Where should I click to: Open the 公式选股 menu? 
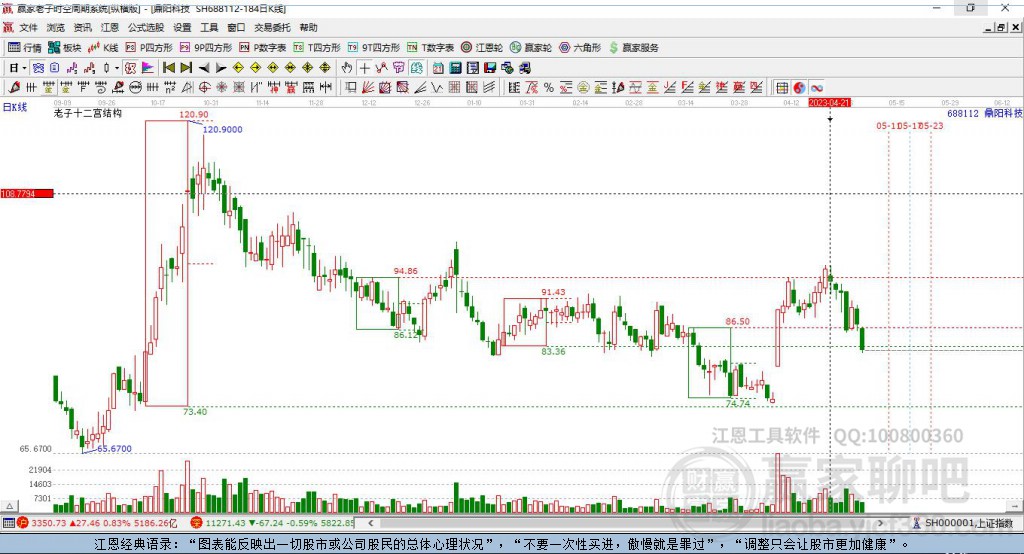pos(146,27)
